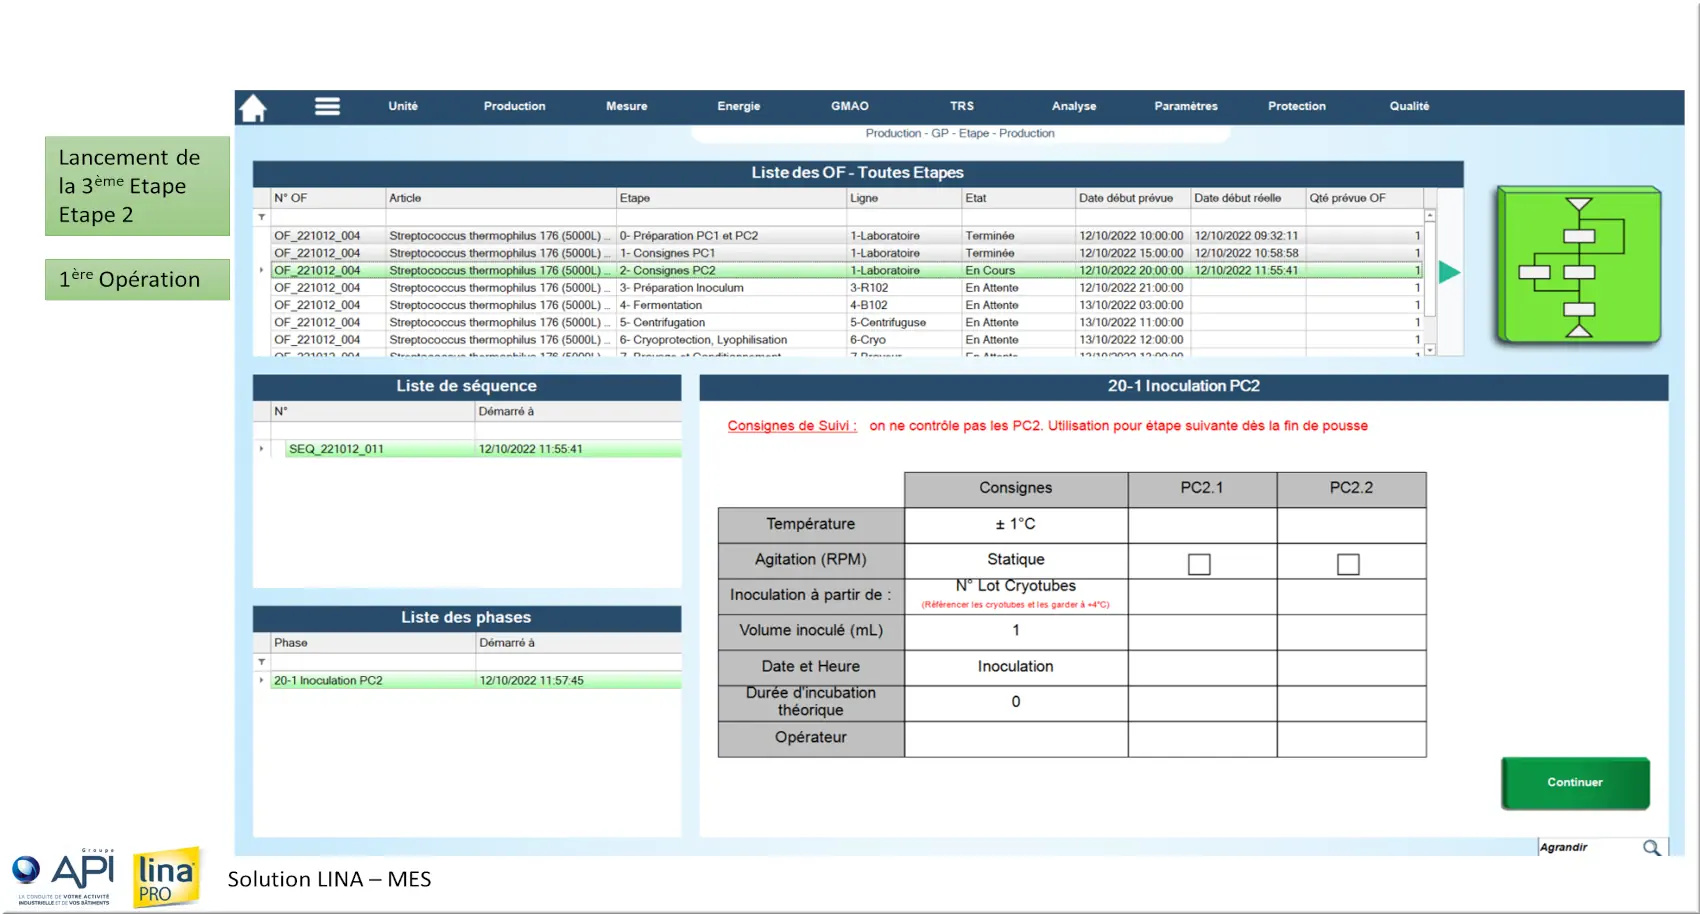Sort by Qté prévue OF column header

pyautogui.click(x=1364, y=198)
